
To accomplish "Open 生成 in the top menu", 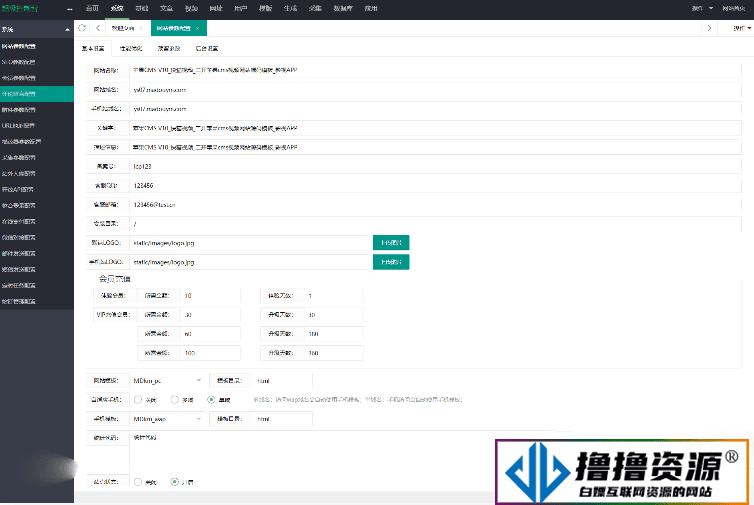I will (x=290, y=9).
